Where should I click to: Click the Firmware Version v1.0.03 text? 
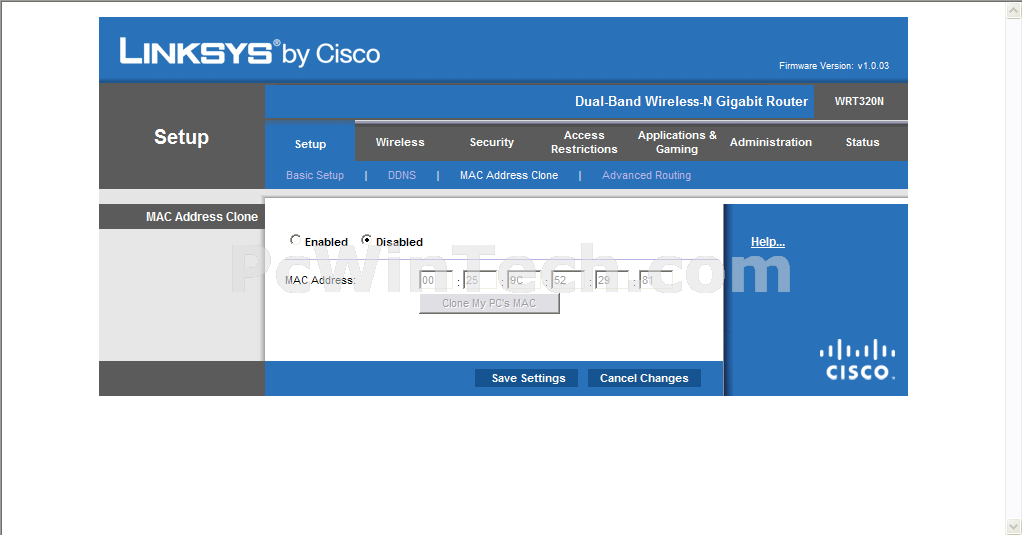[x=834, y=66]
